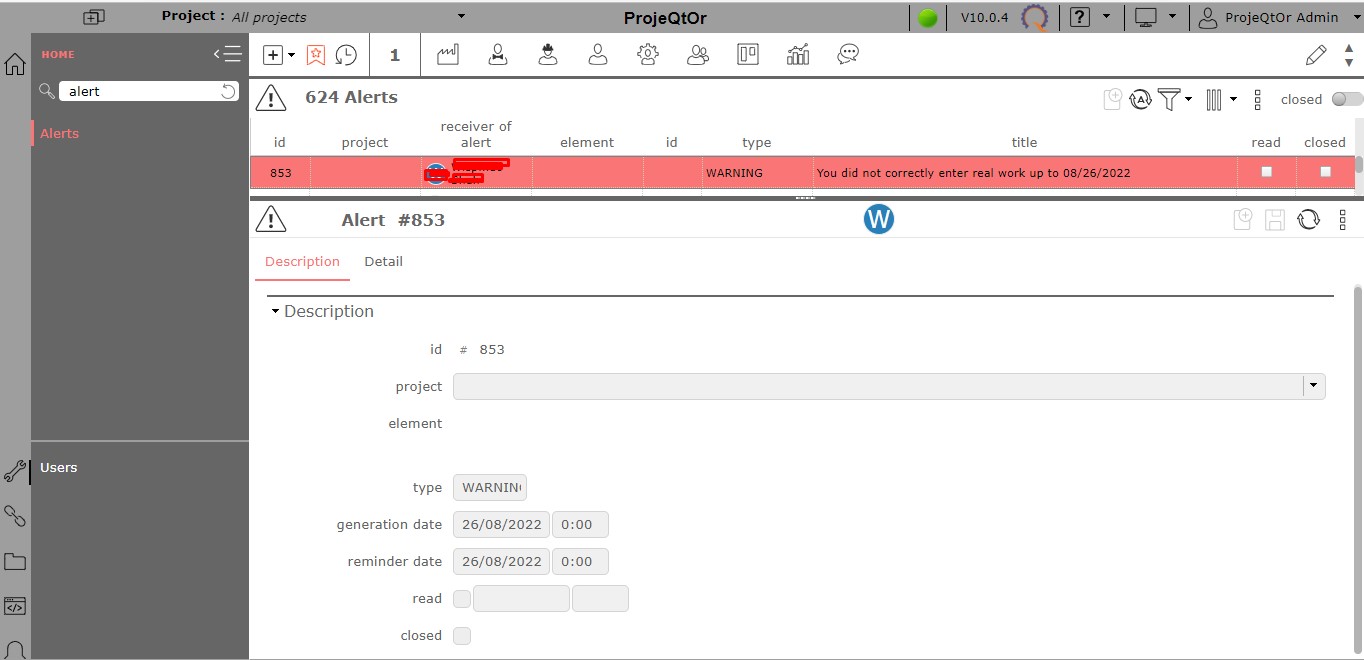Click the alert search input field

coord(140,91)
